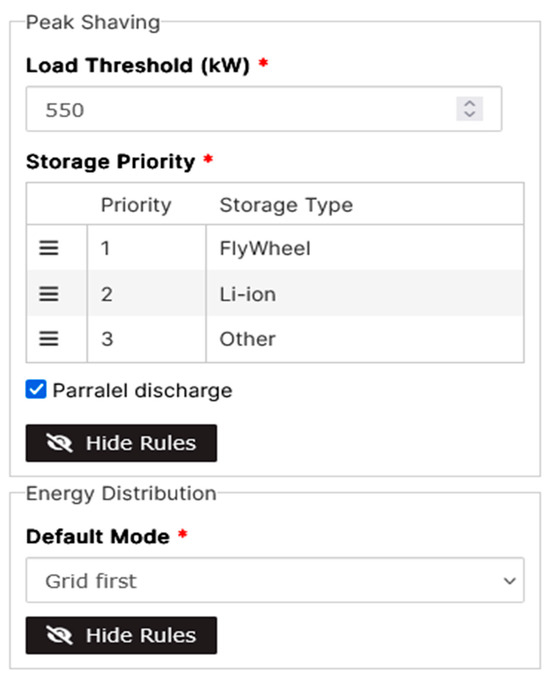Screen dimensions: 550x684
Task: Increase Load Threshold with up arrow
Action: pyautogui.click(x=469, y=103)
